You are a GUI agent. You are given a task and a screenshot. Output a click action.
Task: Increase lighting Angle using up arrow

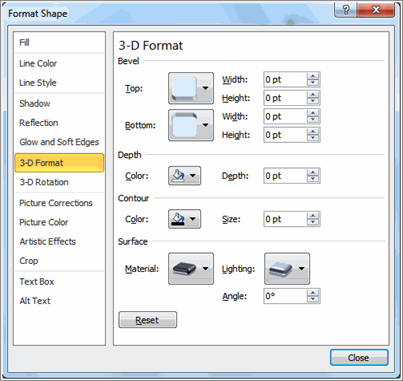(x=313, y=293)
